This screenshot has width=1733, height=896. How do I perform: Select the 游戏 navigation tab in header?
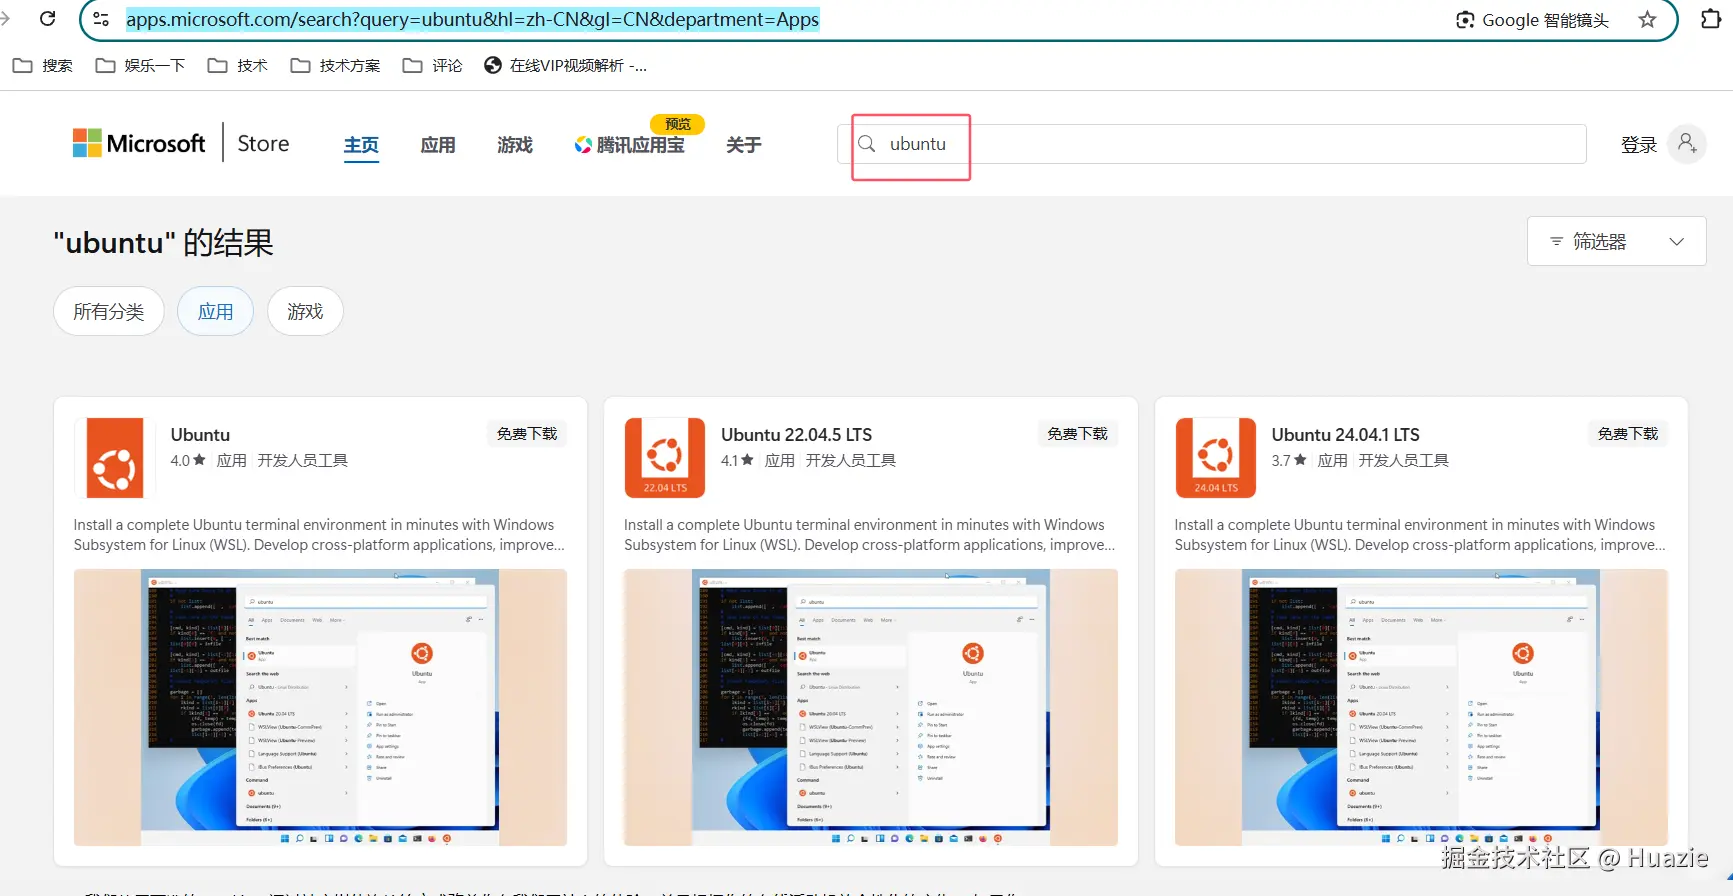point(515,145)
